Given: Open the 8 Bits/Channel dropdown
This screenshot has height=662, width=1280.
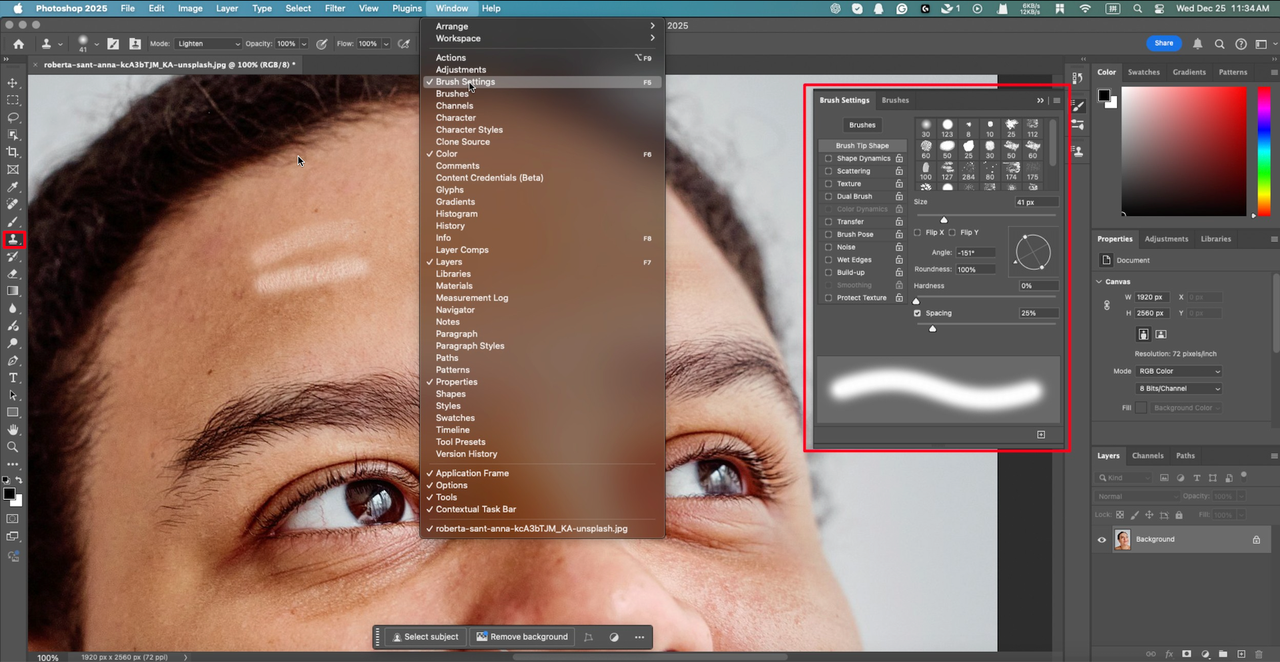Looking at the screenshot, I should coord(1179,388).
